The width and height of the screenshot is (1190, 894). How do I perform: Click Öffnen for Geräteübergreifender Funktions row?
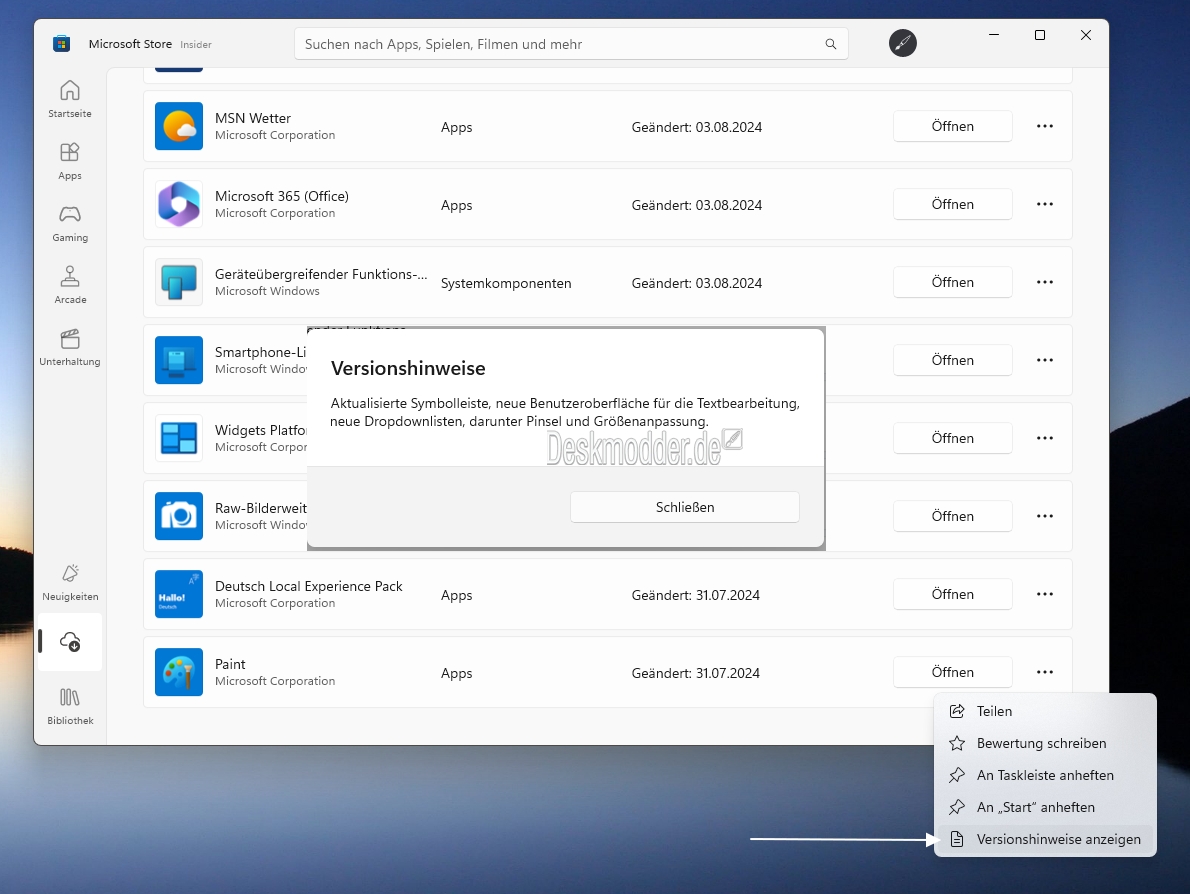(x=952, y=282)
